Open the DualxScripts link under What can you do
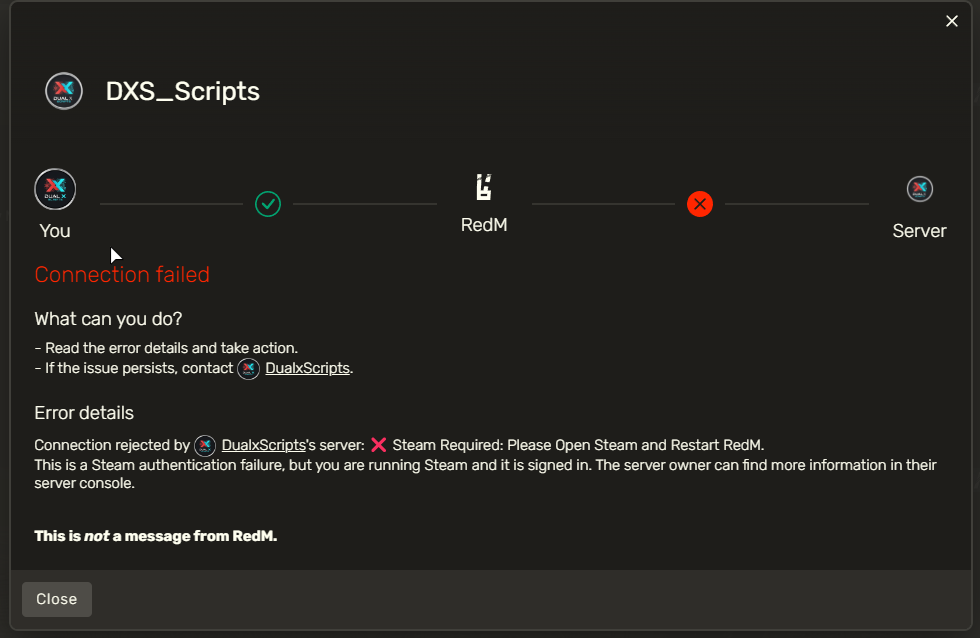The image size is (980, 638). (x=307, y=368)
